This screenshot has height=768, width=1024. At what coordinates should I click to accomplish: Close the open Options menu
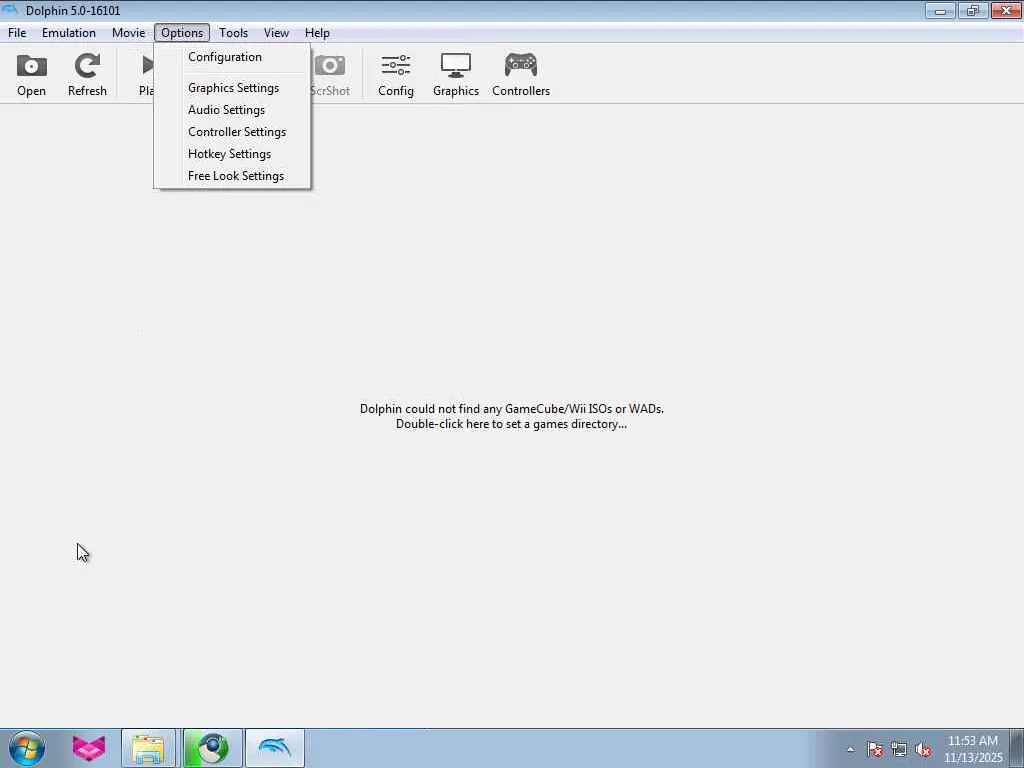point(182,33)
